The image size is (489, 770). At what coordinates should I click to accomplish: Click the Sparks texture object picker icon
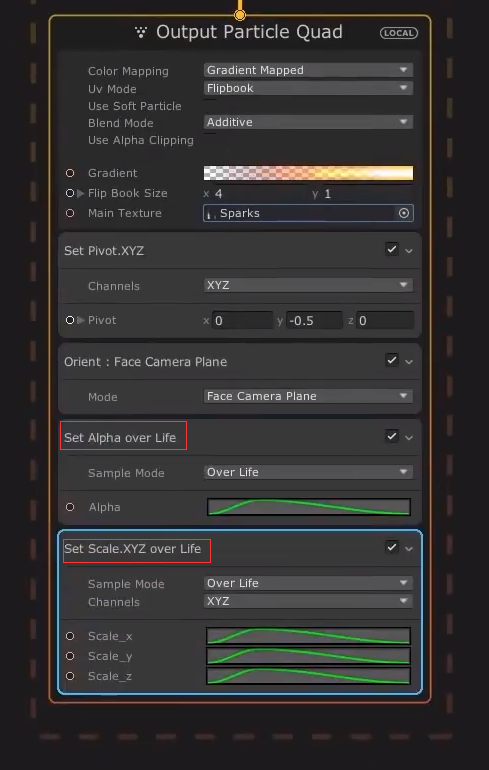404,213
